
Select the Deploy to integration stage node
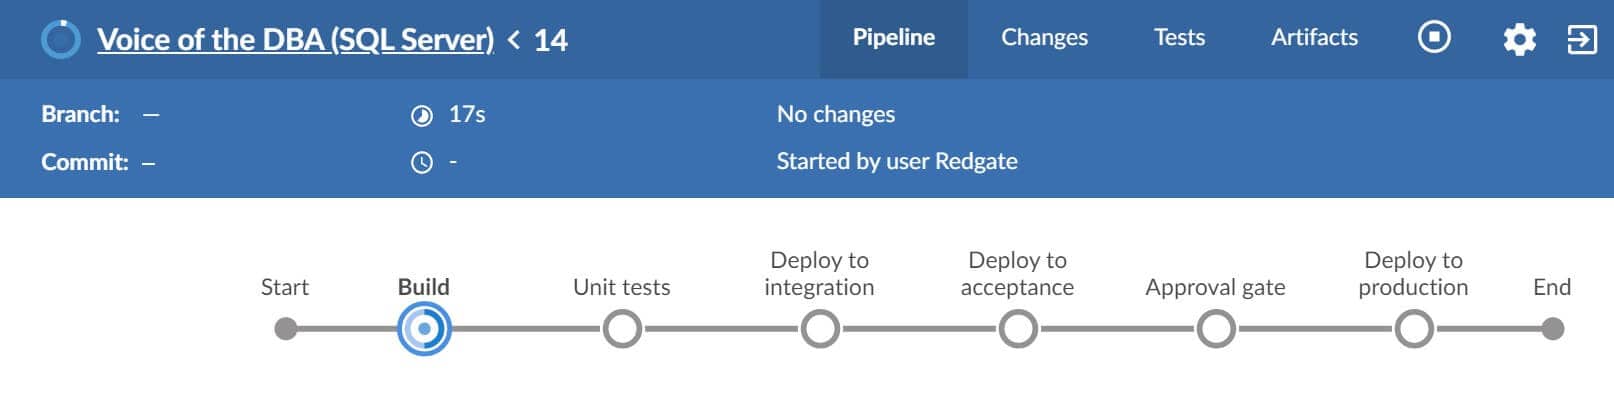pyautogui.click(x=820, y=328)
